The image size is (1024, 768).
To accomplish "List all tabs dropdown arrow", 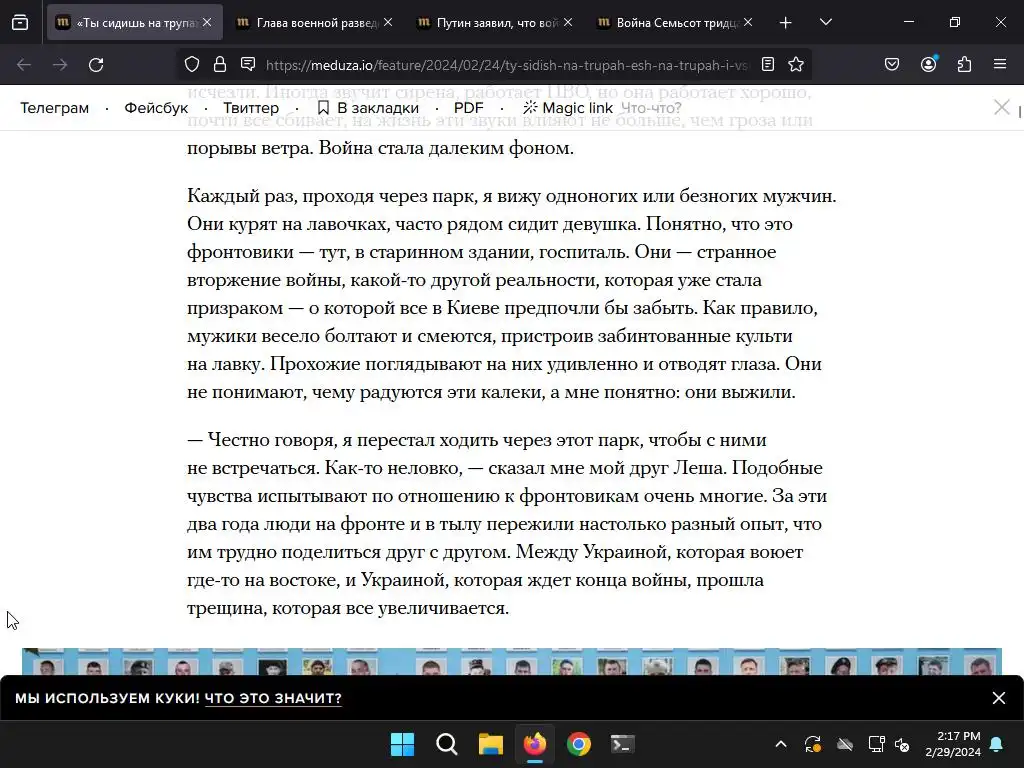I will tap(825, 22).
